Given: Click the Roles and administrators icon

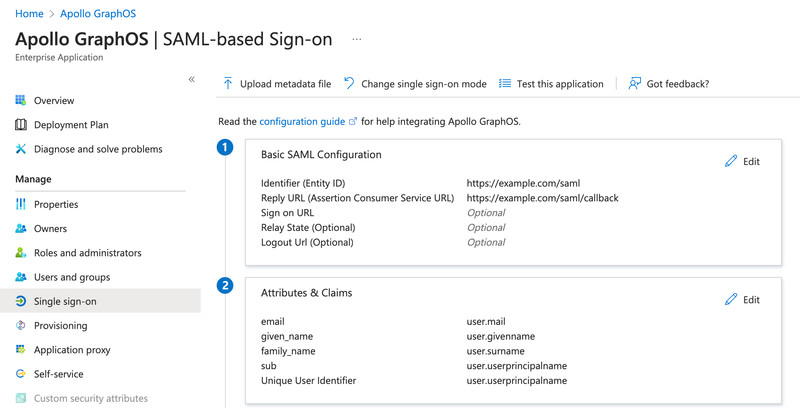Looking at the screenshot, I should click(20, 252).
